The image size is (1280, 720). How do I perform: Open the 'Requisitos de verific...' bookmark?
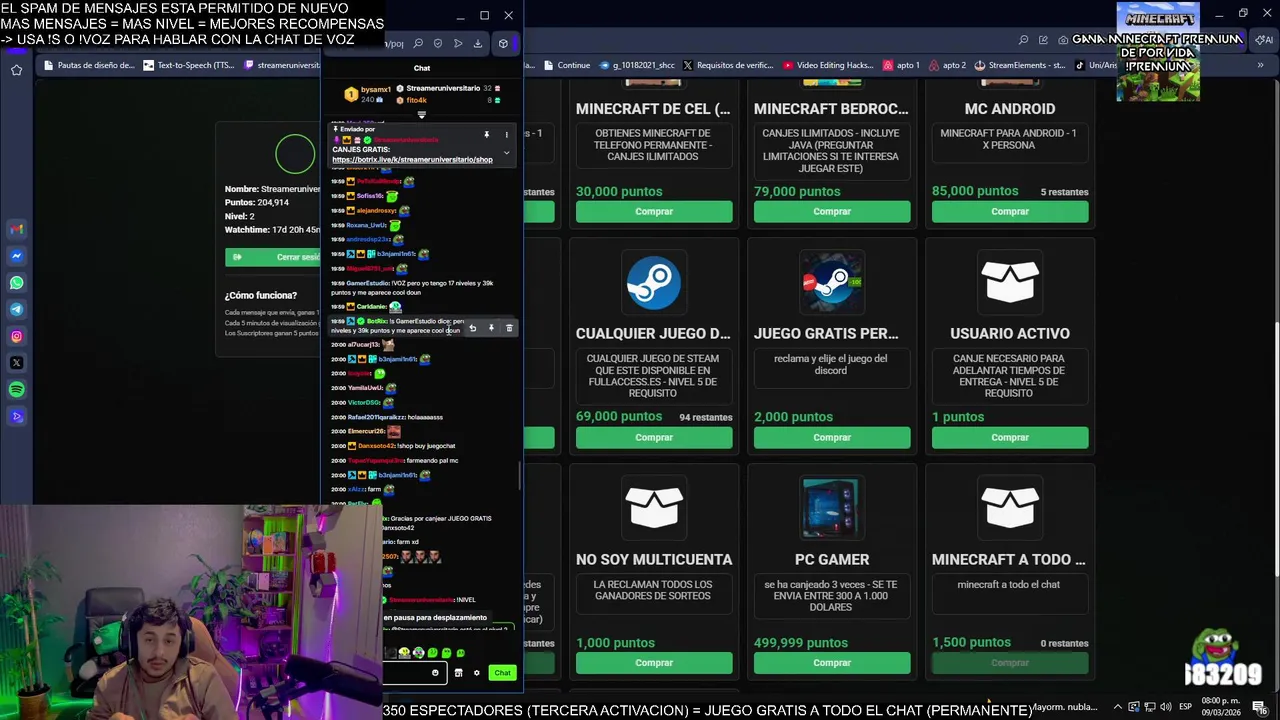click(x=728, y=65)
